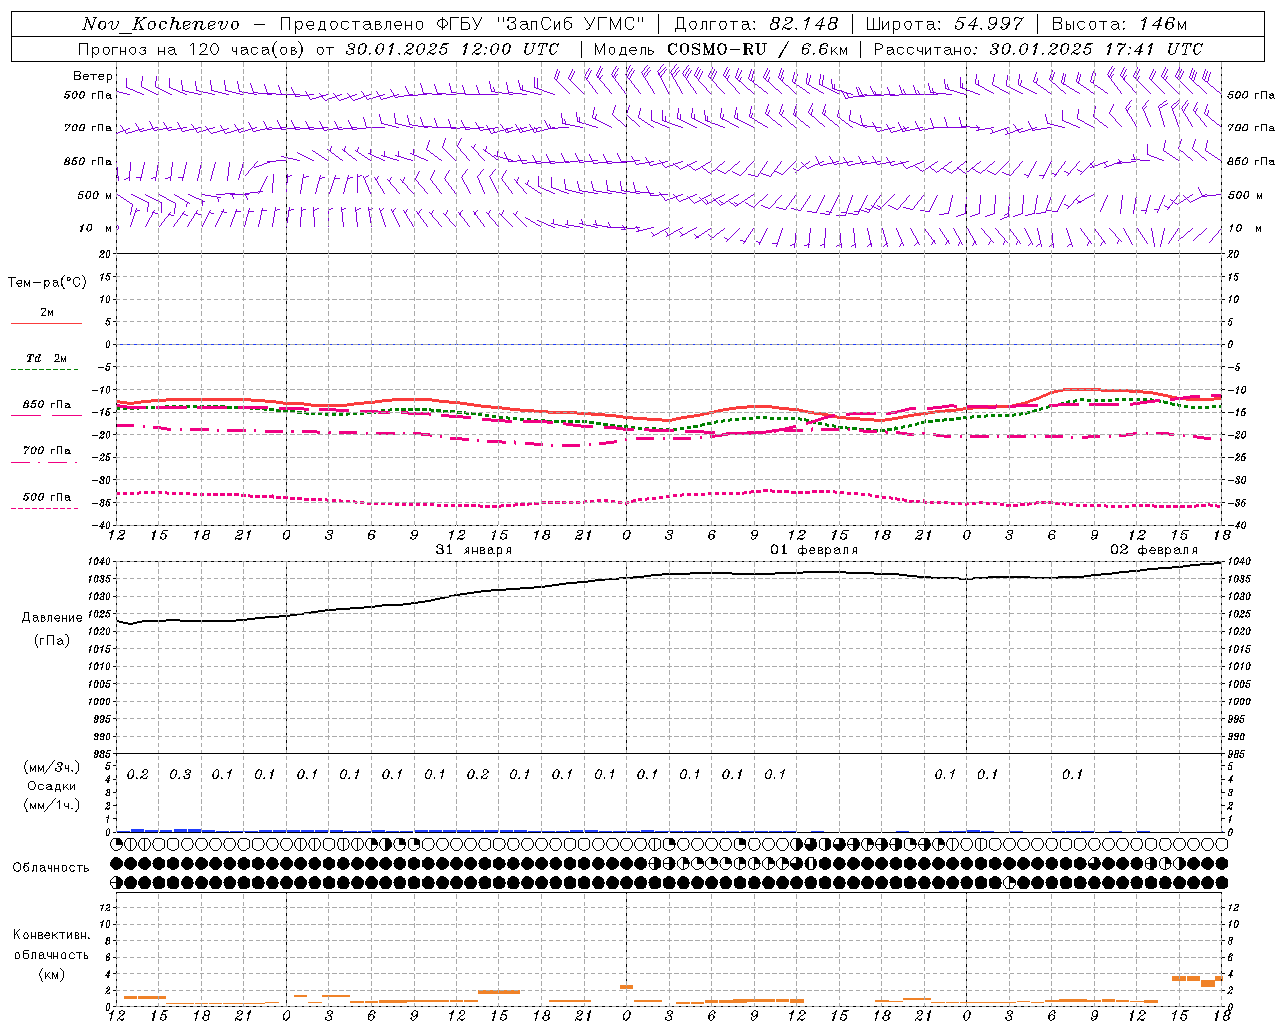
Task: Click the 31 января date label
Action: pyautogui.click(x=474, y=550)
